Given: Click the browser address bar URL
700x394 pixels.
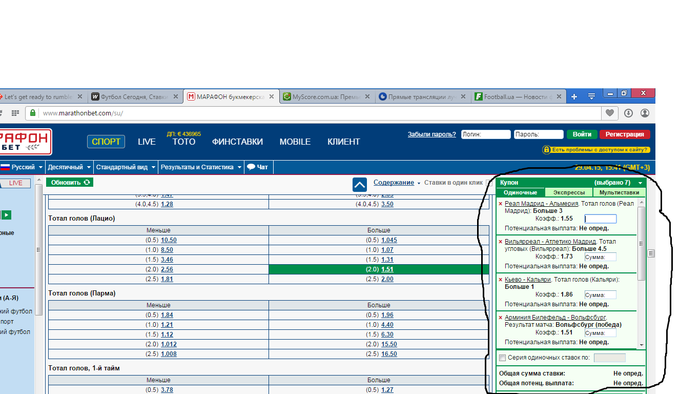Looking at the screenshot, I should point(83,113).
